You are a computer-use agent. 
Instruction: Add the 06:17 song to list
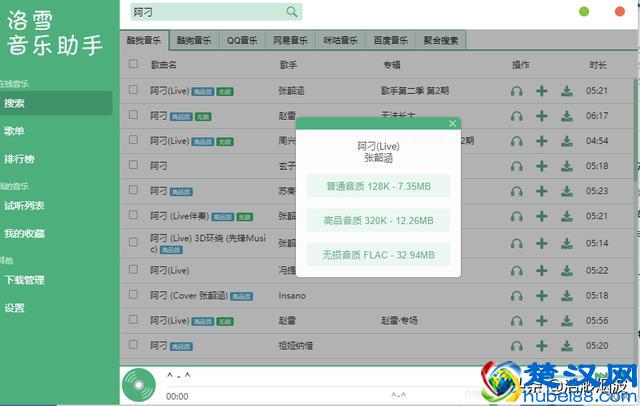click(x=542, y=116)
